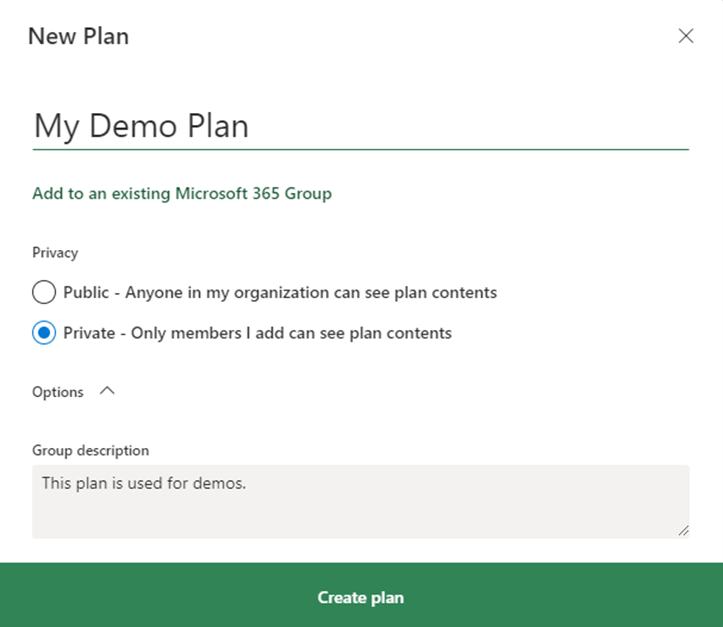The height and width of the screenshot is (627, 723).
Task: Click inside the Group description text area
Action: point(361,502)
